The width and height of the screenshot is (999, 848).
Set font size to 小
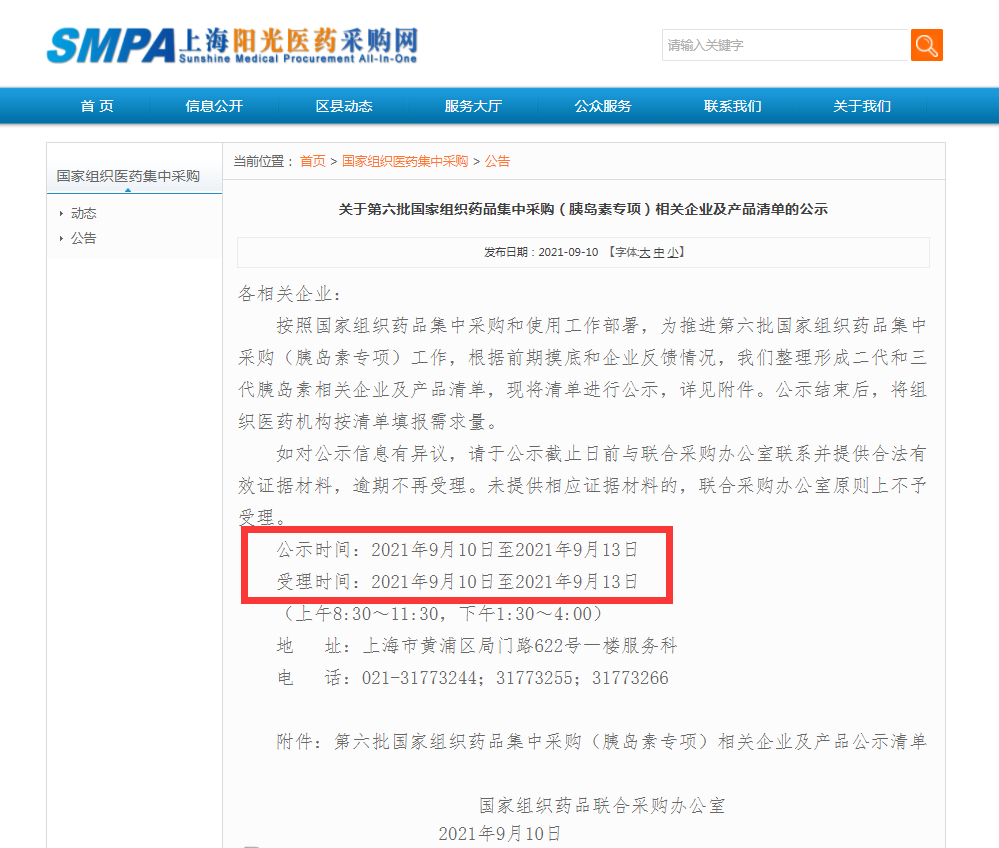pyautogui.click(x=673, y=253)
